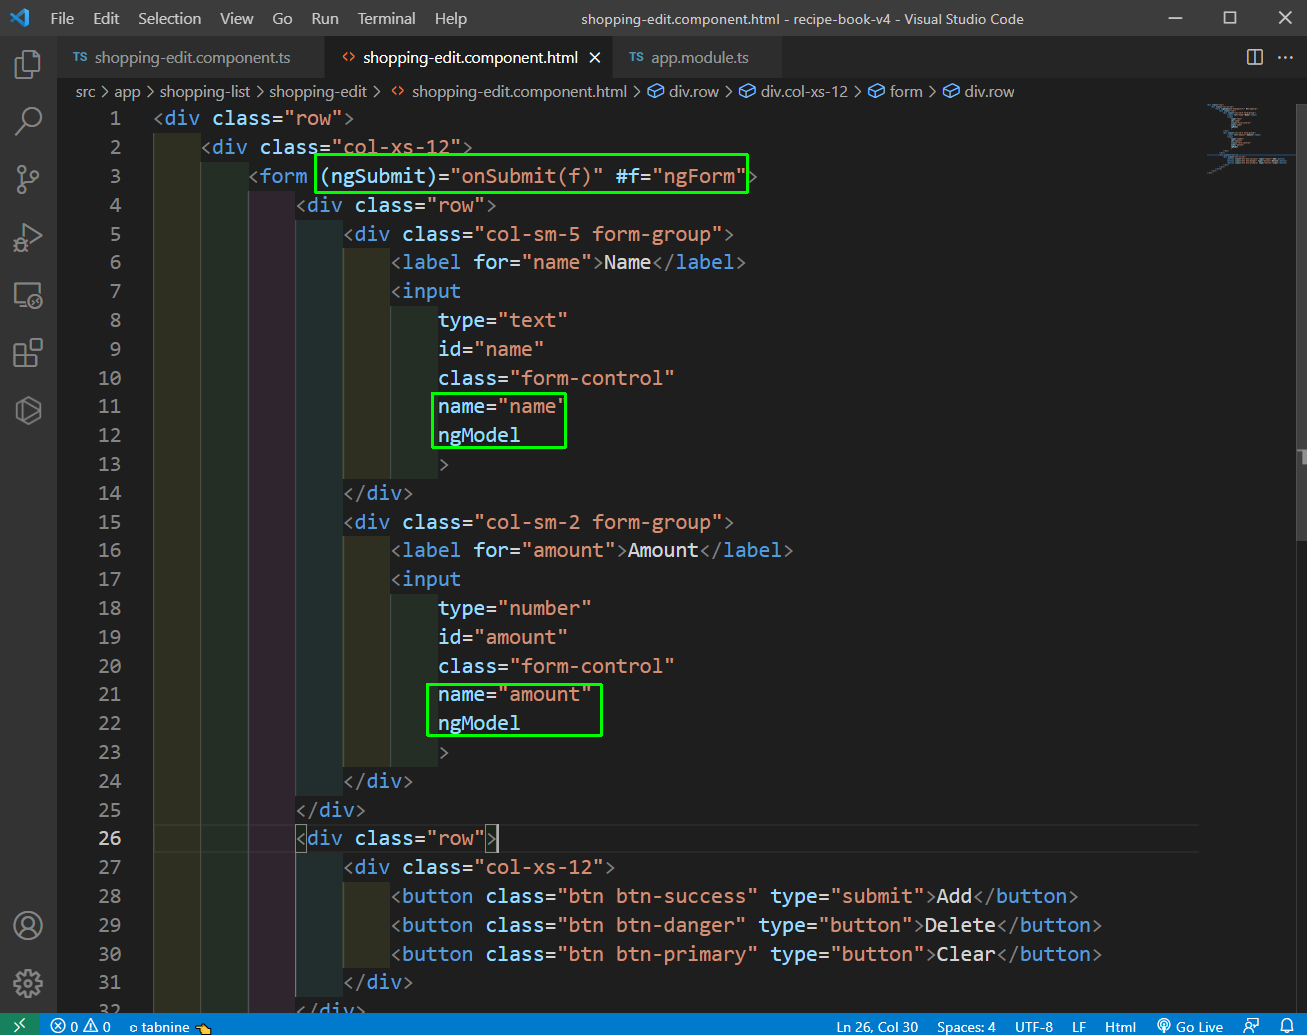This screenshot has width=1307, height=1035.
Task: Click the shopping-edit folder breadcrumb
Action: [318, 92]
